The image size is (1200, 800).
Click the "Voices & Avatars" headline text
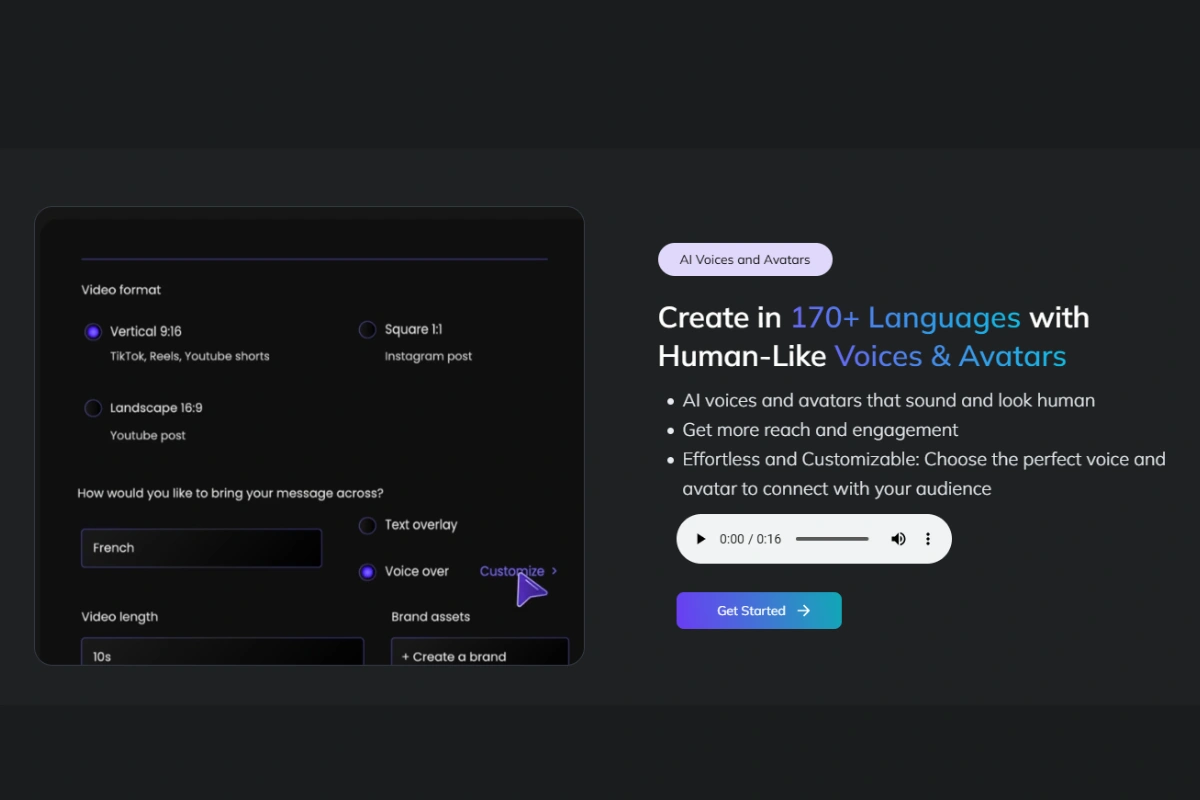tap(951, 356)
